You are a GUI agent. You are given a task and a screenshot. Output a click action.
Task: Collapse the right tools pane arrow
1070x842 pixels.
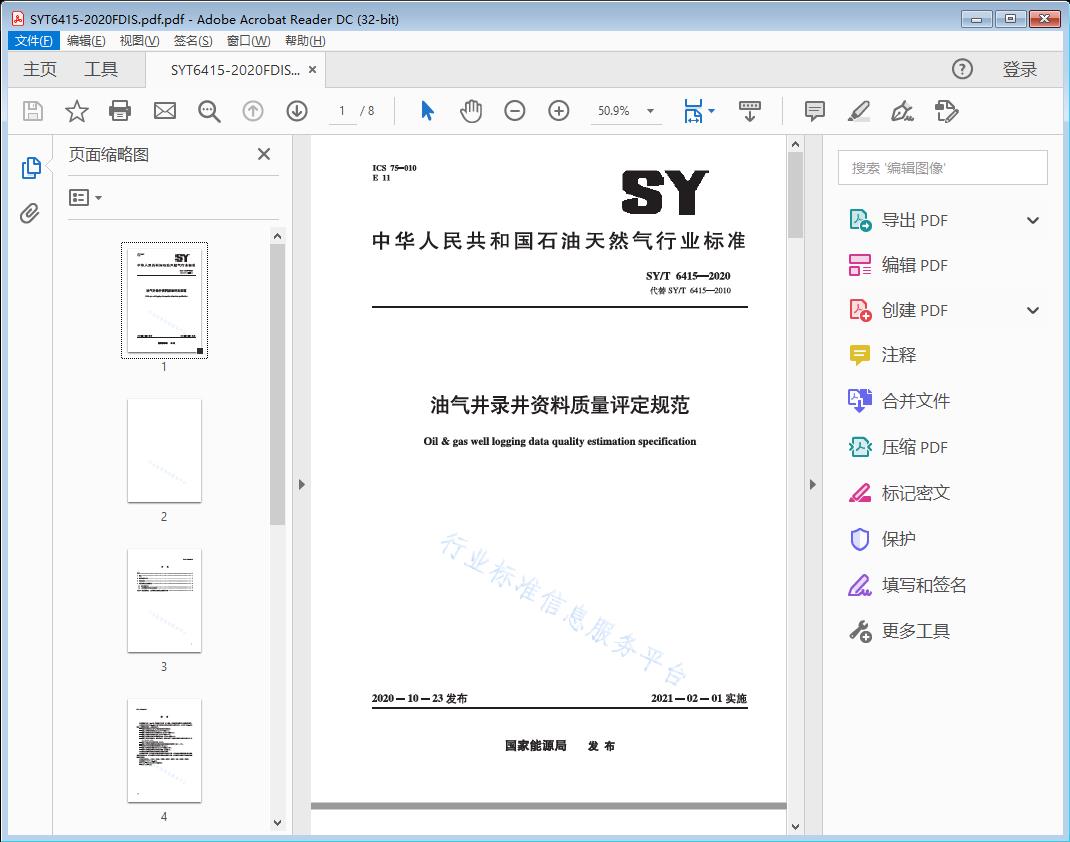pos(812,485)
